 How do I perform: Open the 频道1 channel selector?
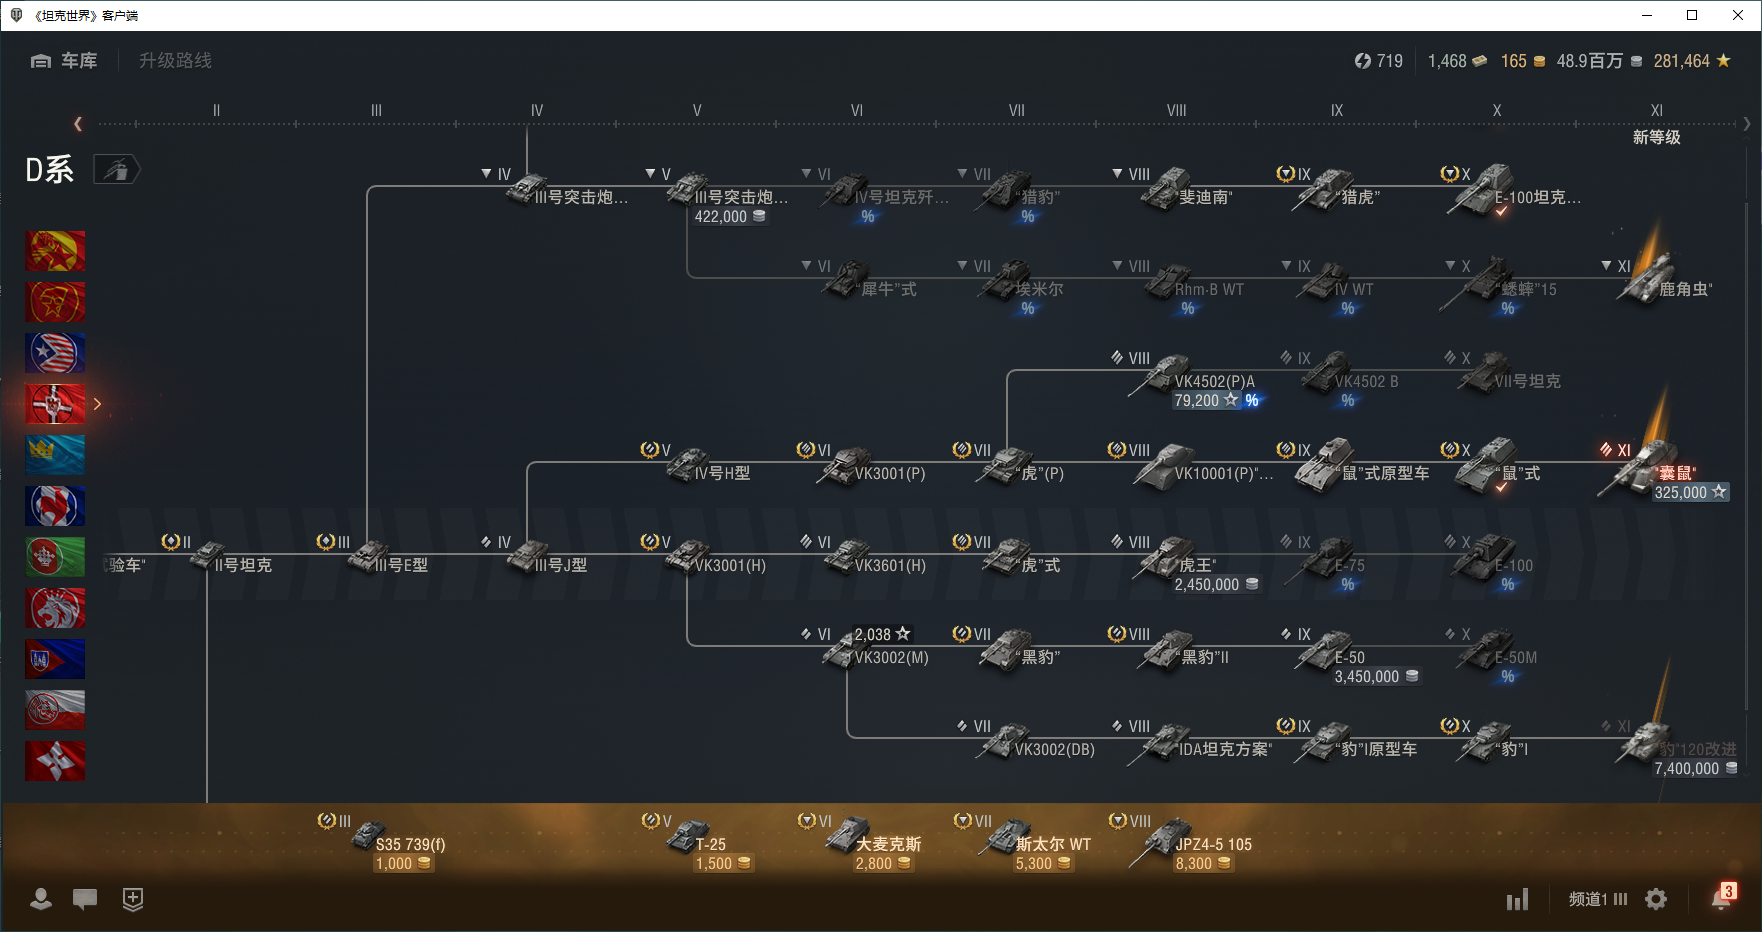tap(1597, 899)
